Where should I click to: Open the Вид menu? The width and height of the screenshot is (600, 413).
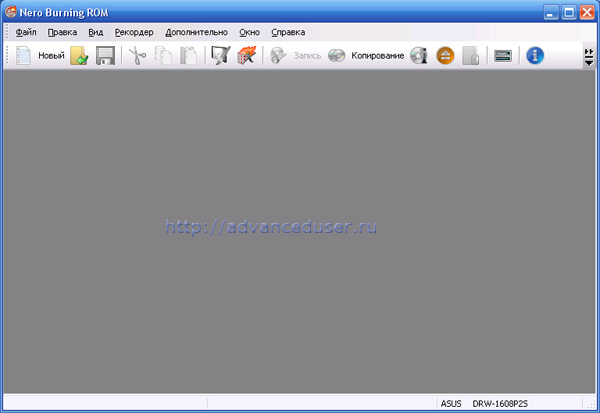coord(96,33)
